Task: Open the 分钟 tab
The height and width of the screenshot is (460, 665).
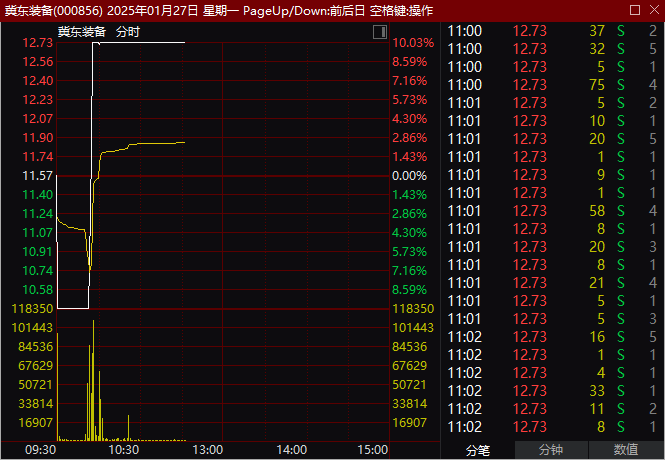Action: [552, 450]
